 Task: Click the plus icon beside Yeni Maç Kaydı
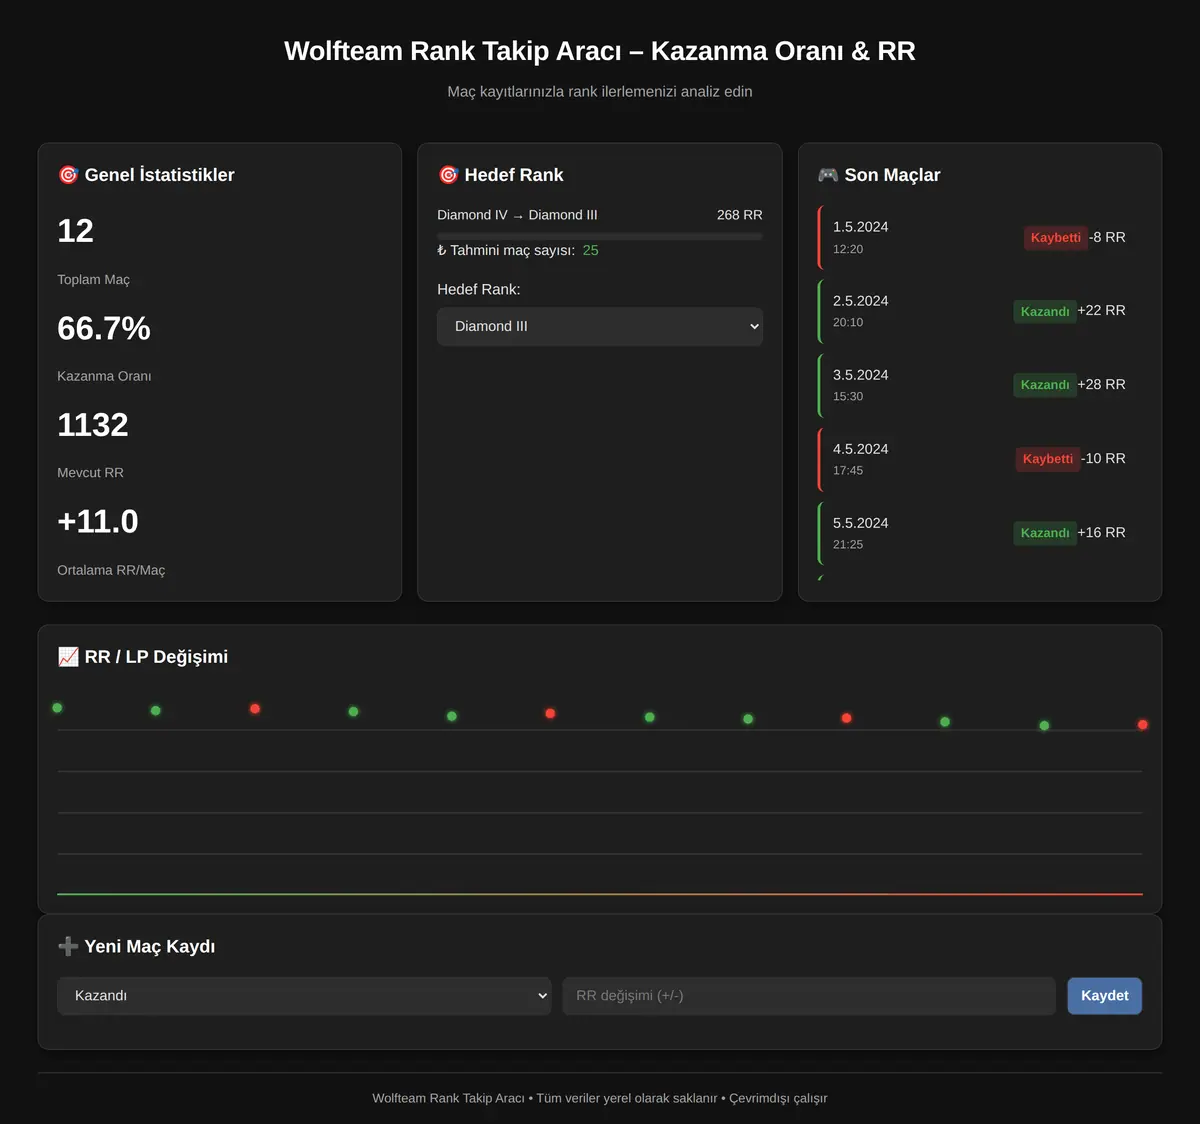click(x=68, y=946)
